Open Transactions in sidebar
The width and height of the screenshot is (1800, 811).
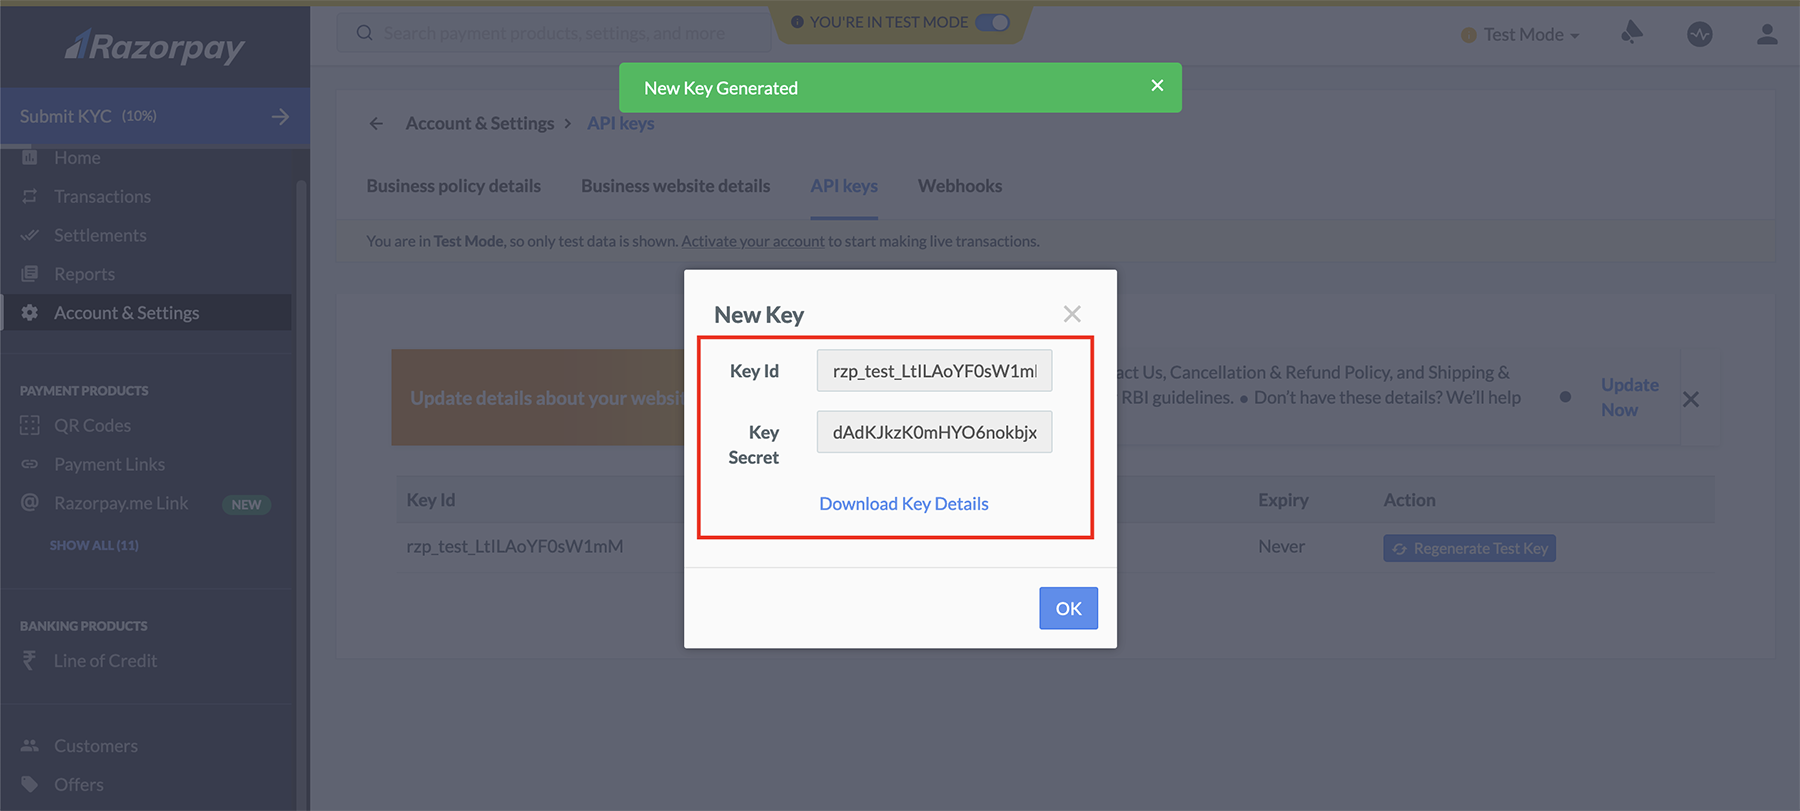102,196
